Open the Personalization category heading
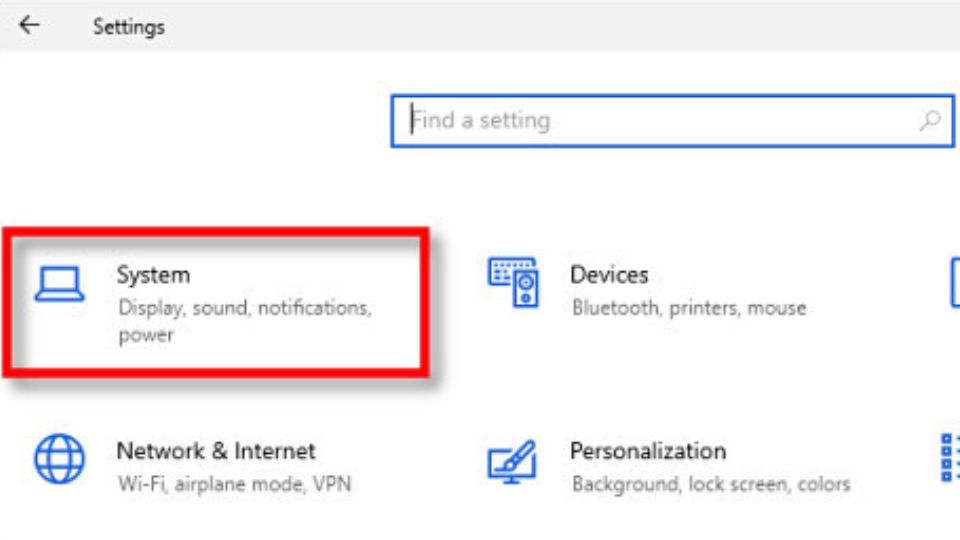 tap(648, 451)
